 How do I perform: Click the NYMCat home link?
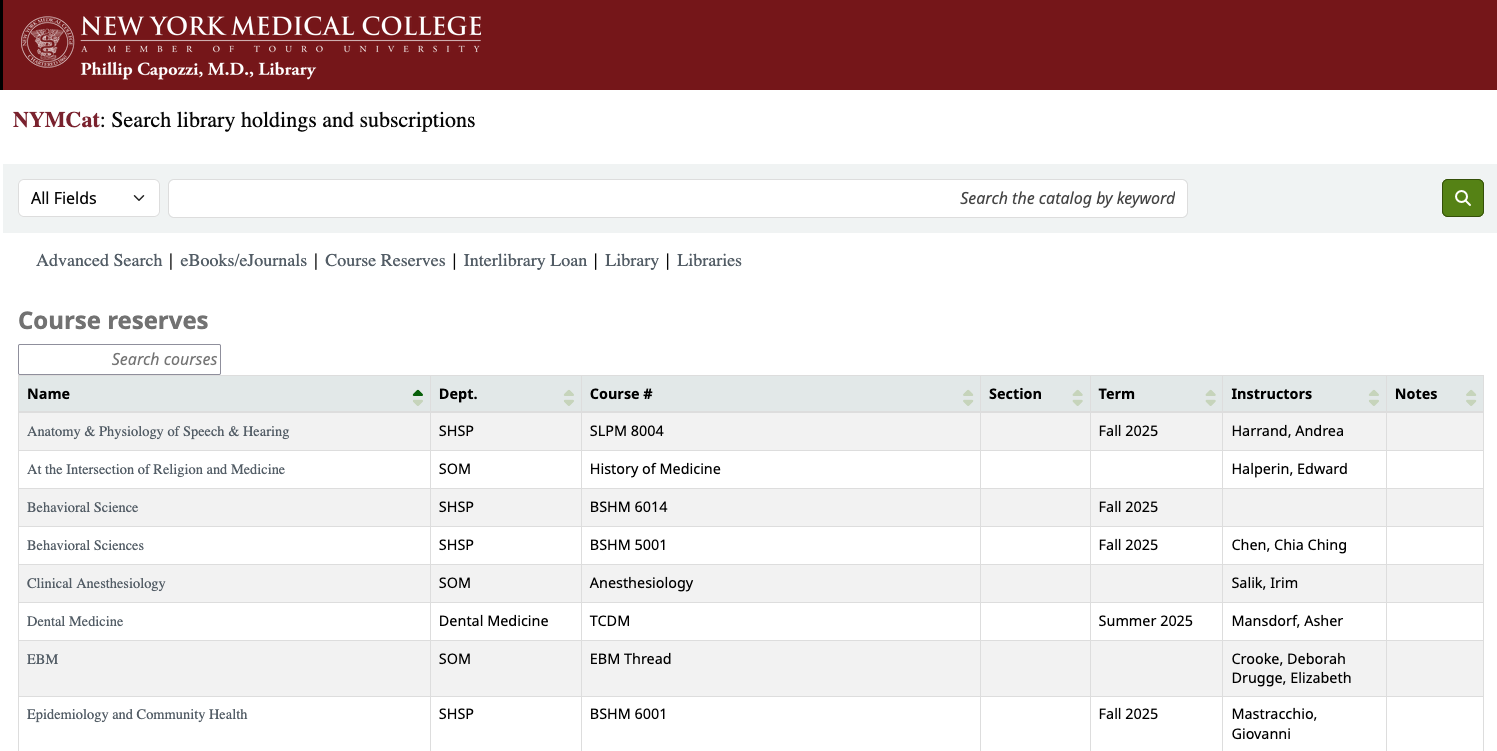(57, 121)
